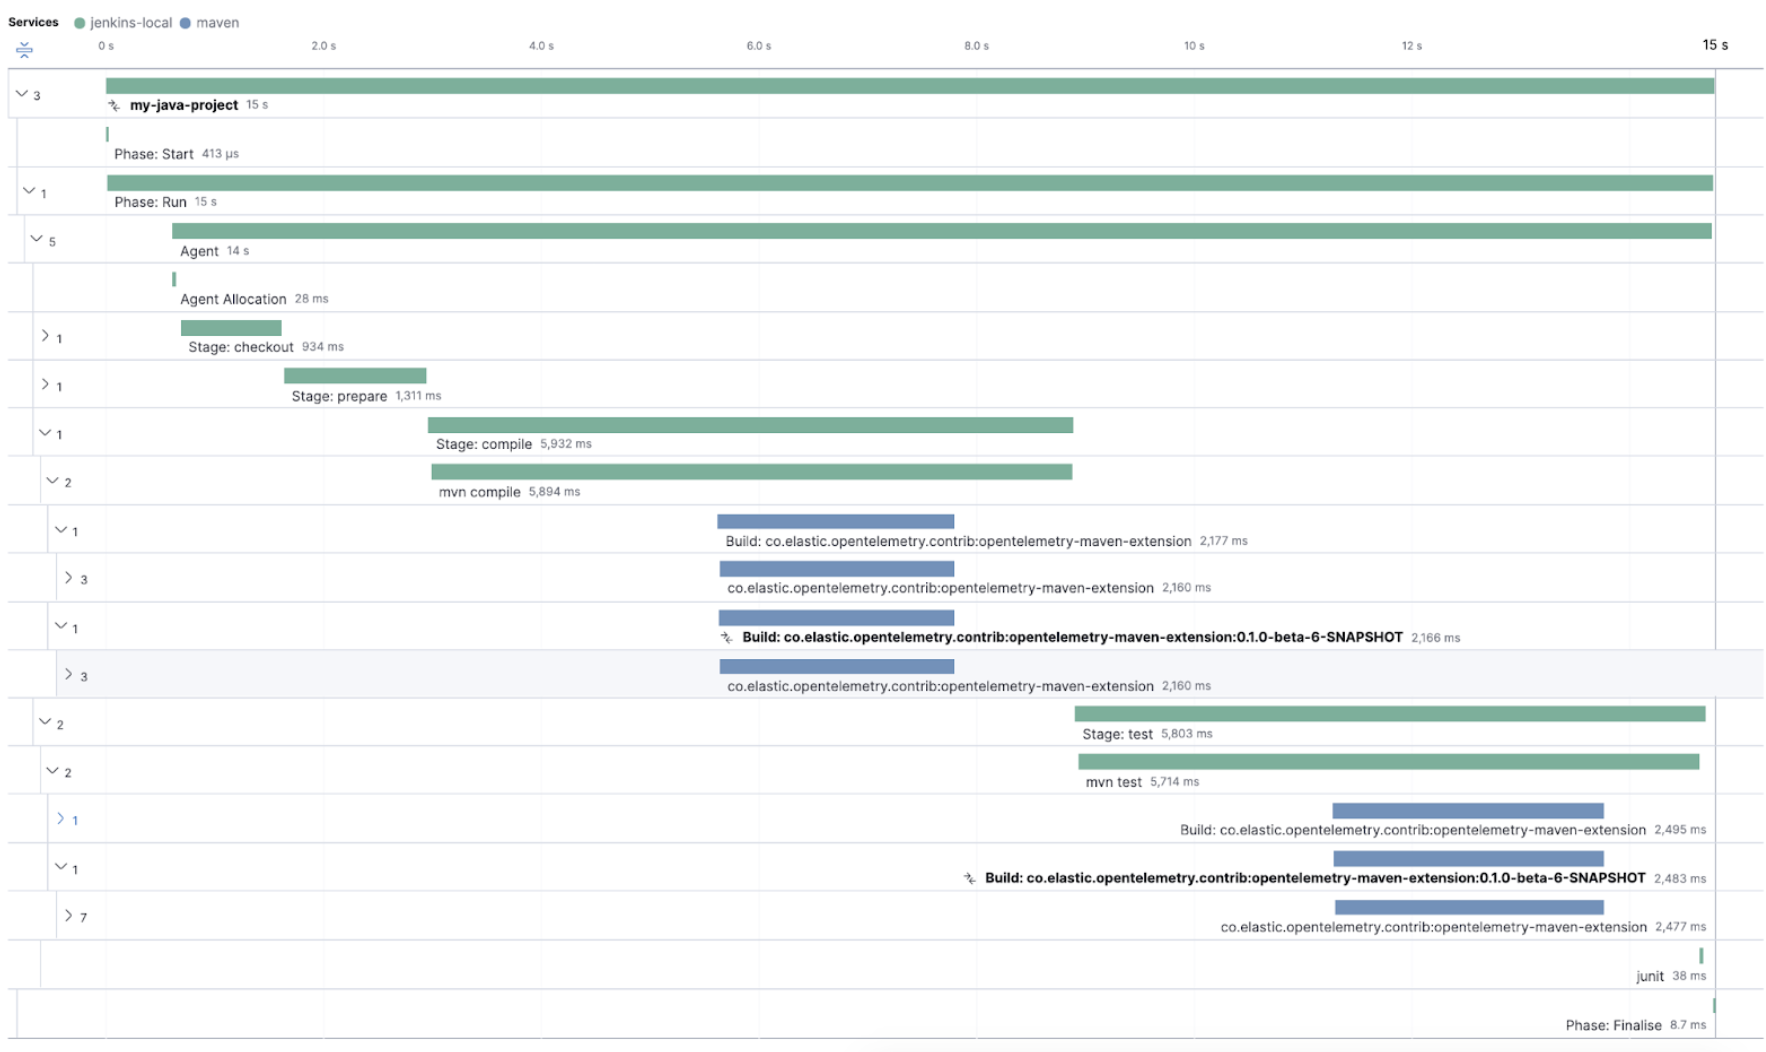Screen dimensions: 1766x1052
Task: Click the icon beside Build SNAPSHOT under mvn compile
Action: [x=724, y=636]
